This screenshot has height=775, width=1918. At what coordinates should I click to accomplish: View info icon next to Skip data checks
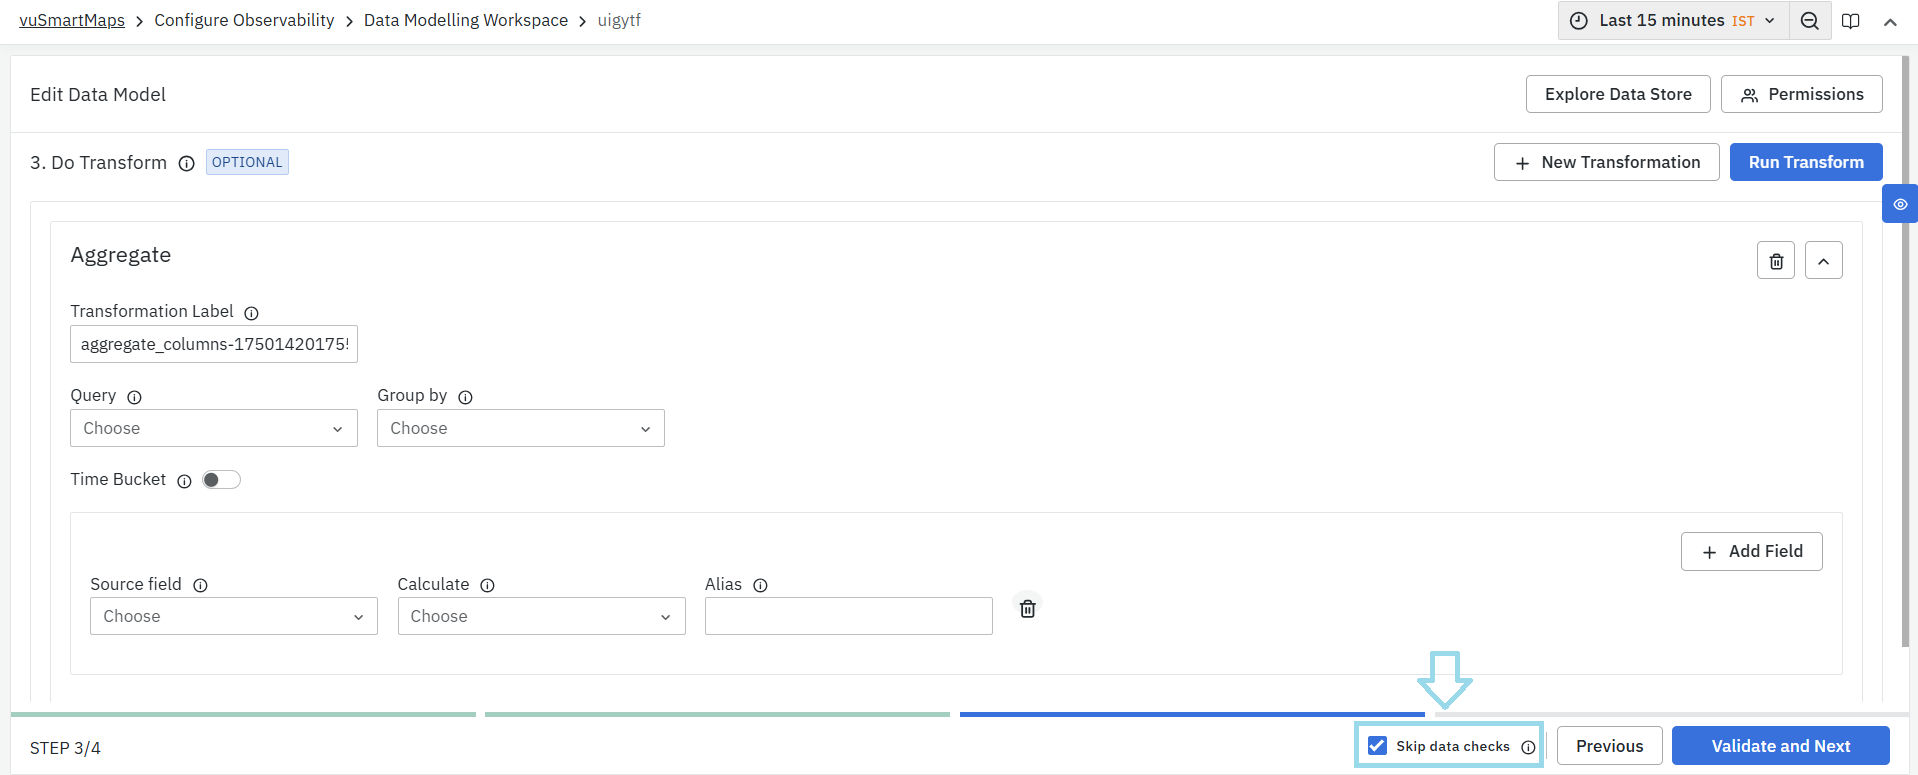click(x=1528, y=747)
